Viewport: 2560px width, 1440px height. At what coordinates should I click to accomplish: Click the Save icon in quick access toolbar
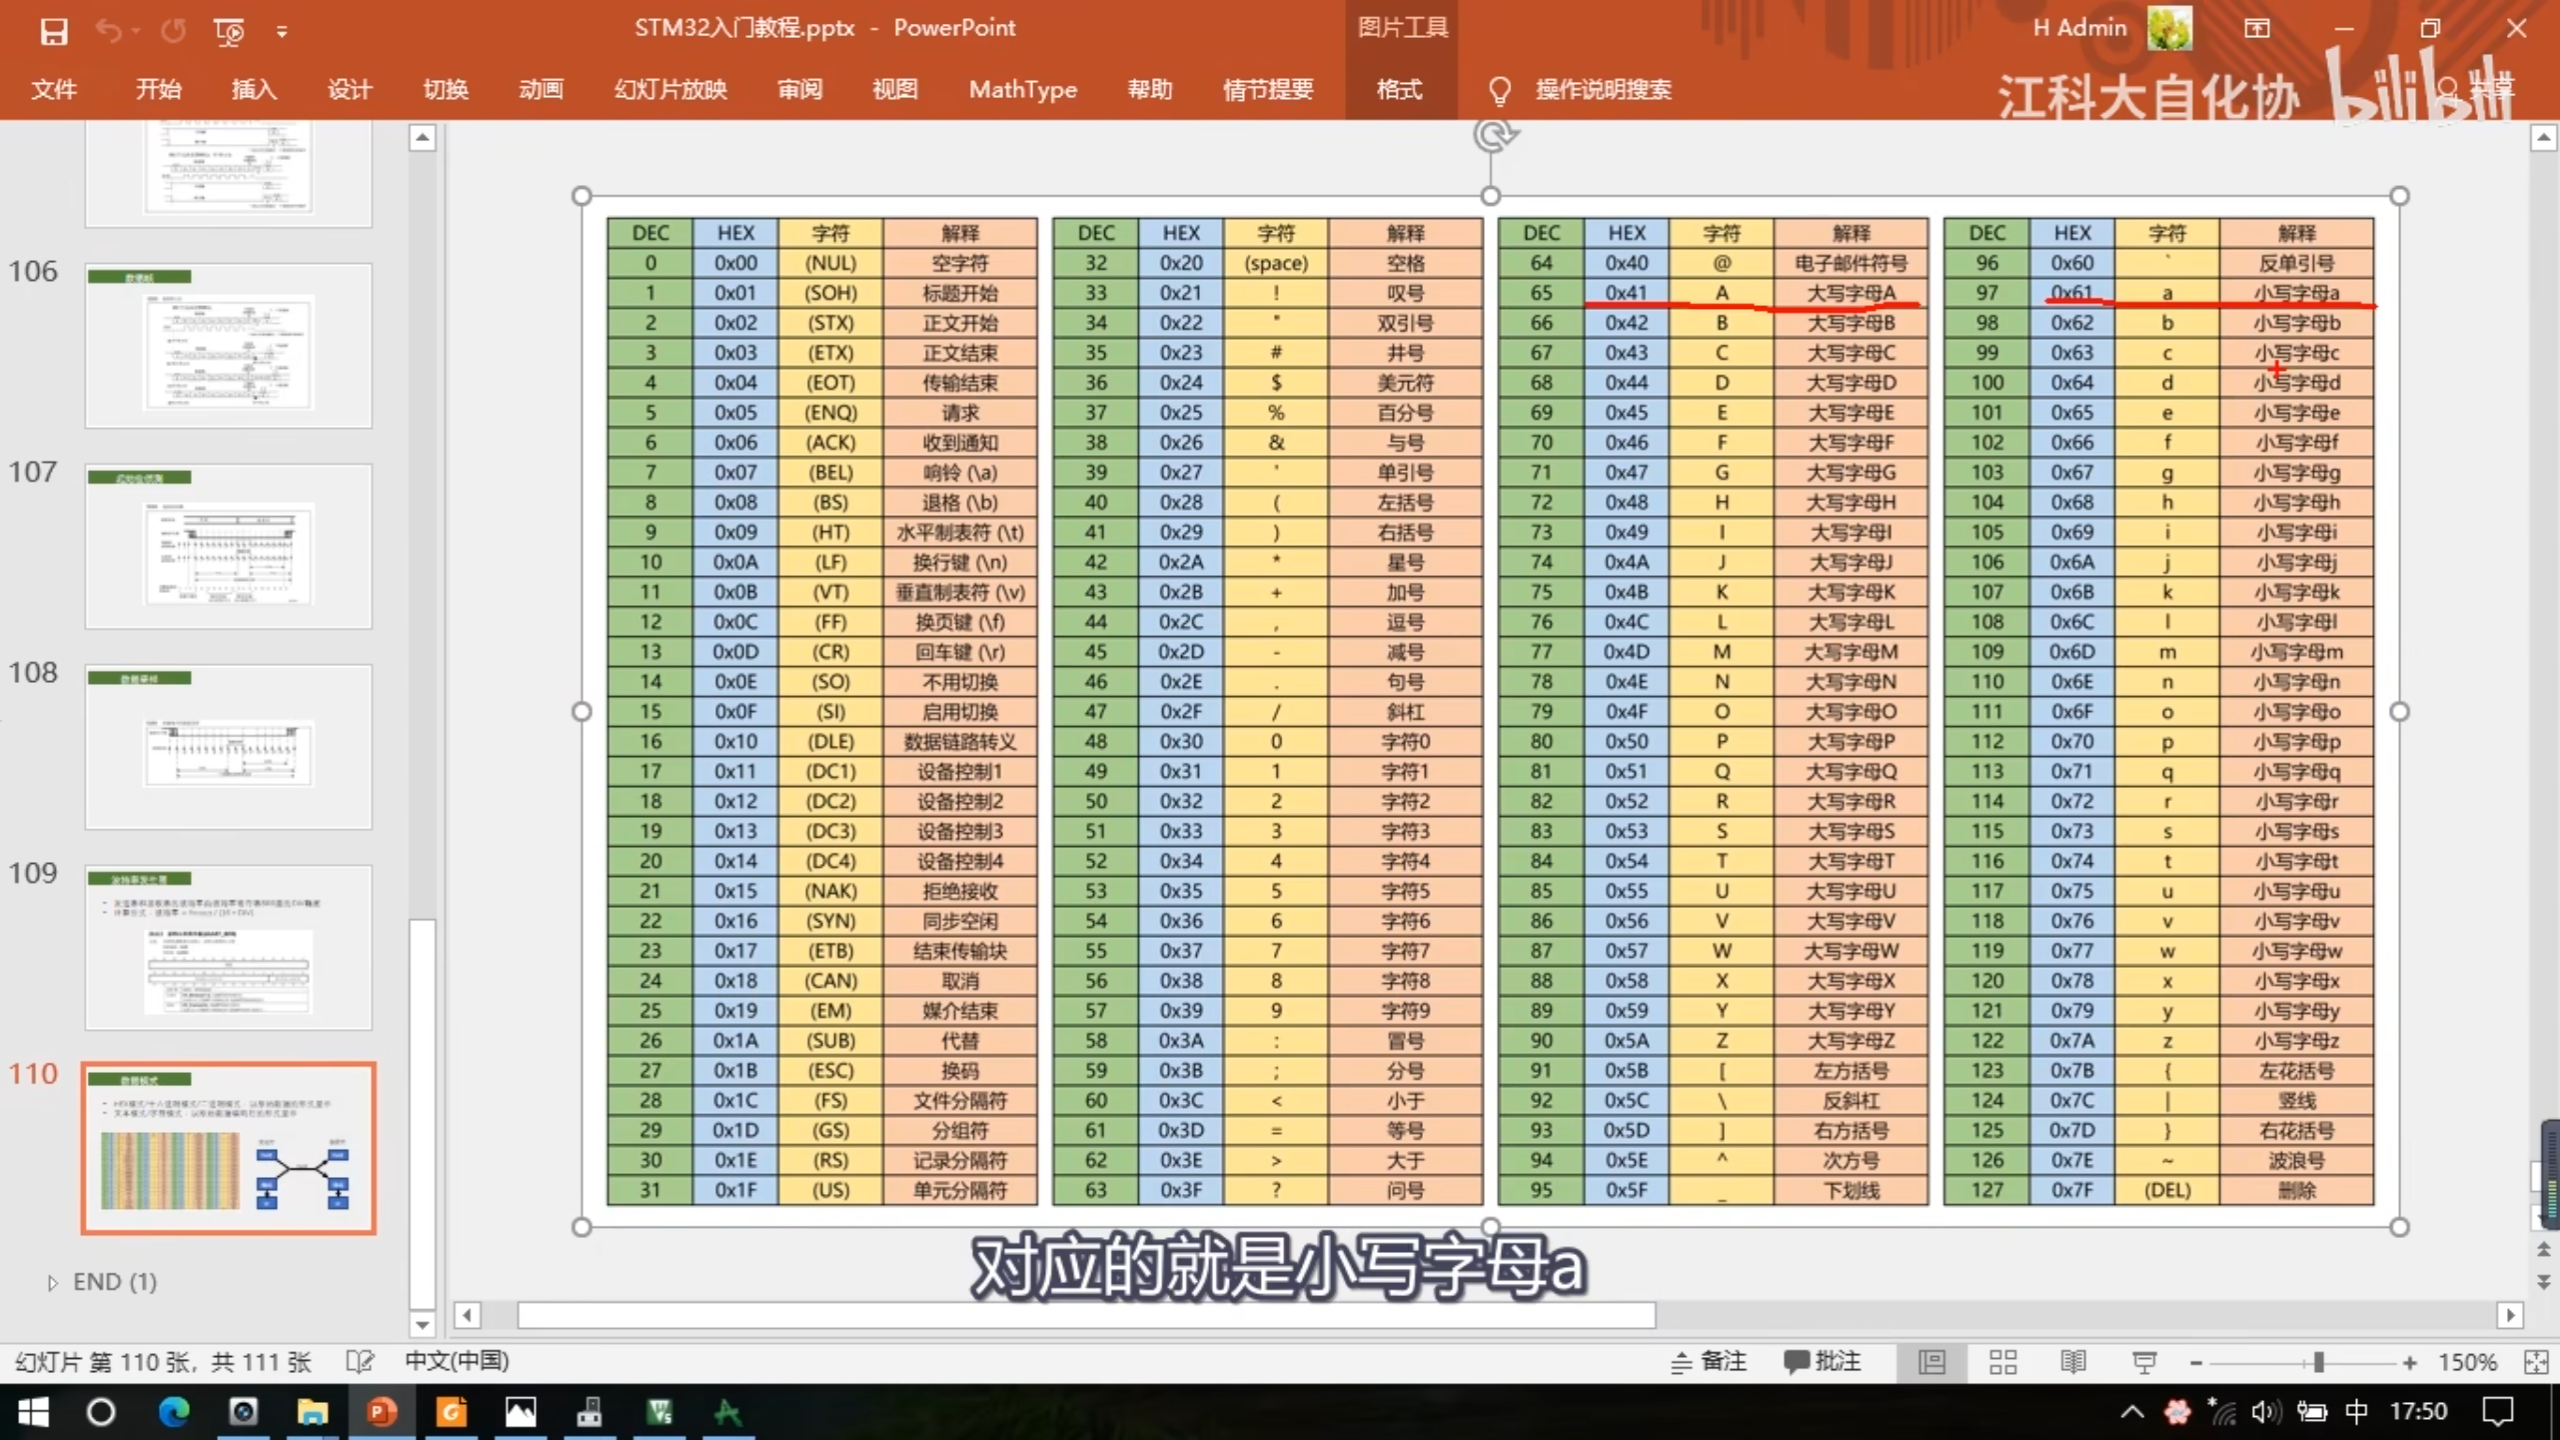click(53, 31)
